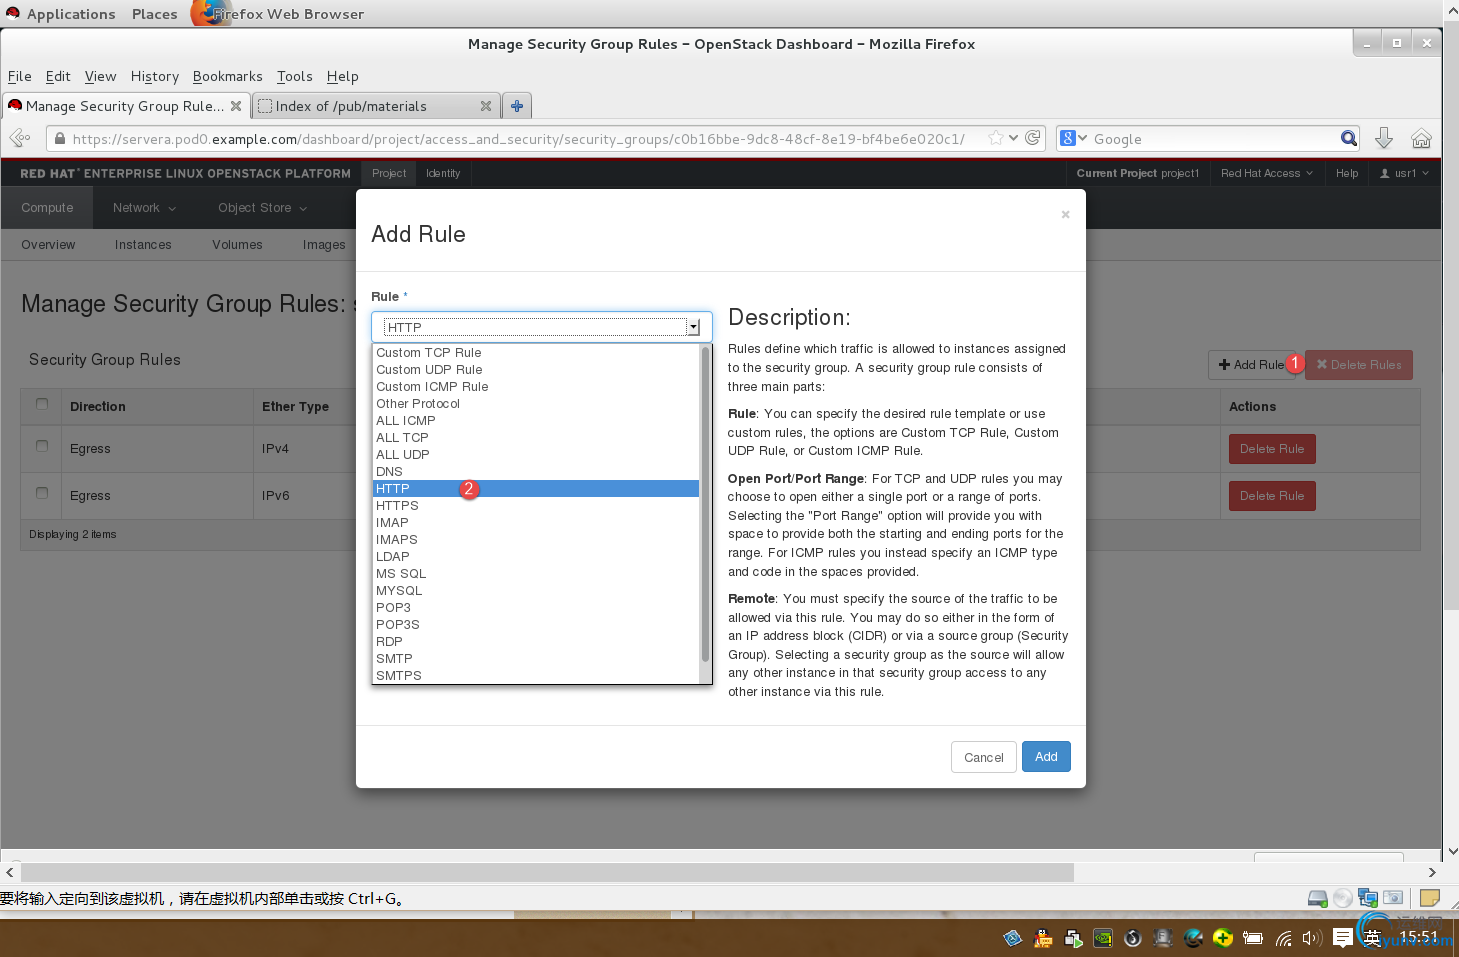The image size is (1459, 957).
Task: Click the speaker volume tray icon
Action: coord(1312,938)
